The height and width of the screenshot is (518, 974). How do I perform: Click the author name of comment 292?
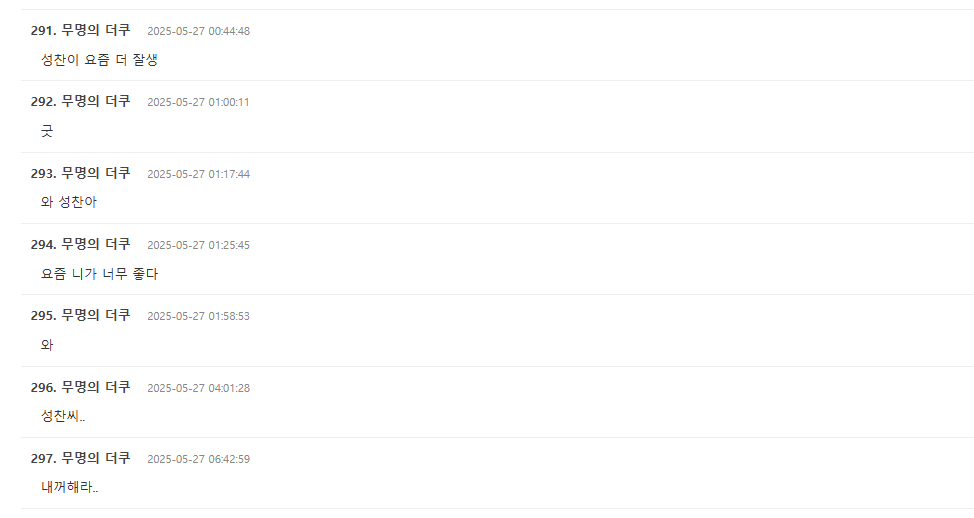tap(95, 101)
